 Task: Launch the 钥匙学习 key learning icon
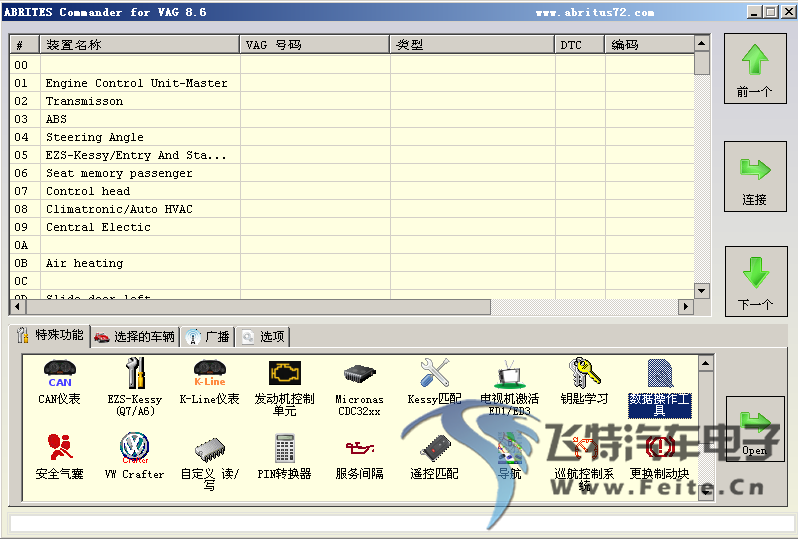point(584,382)
